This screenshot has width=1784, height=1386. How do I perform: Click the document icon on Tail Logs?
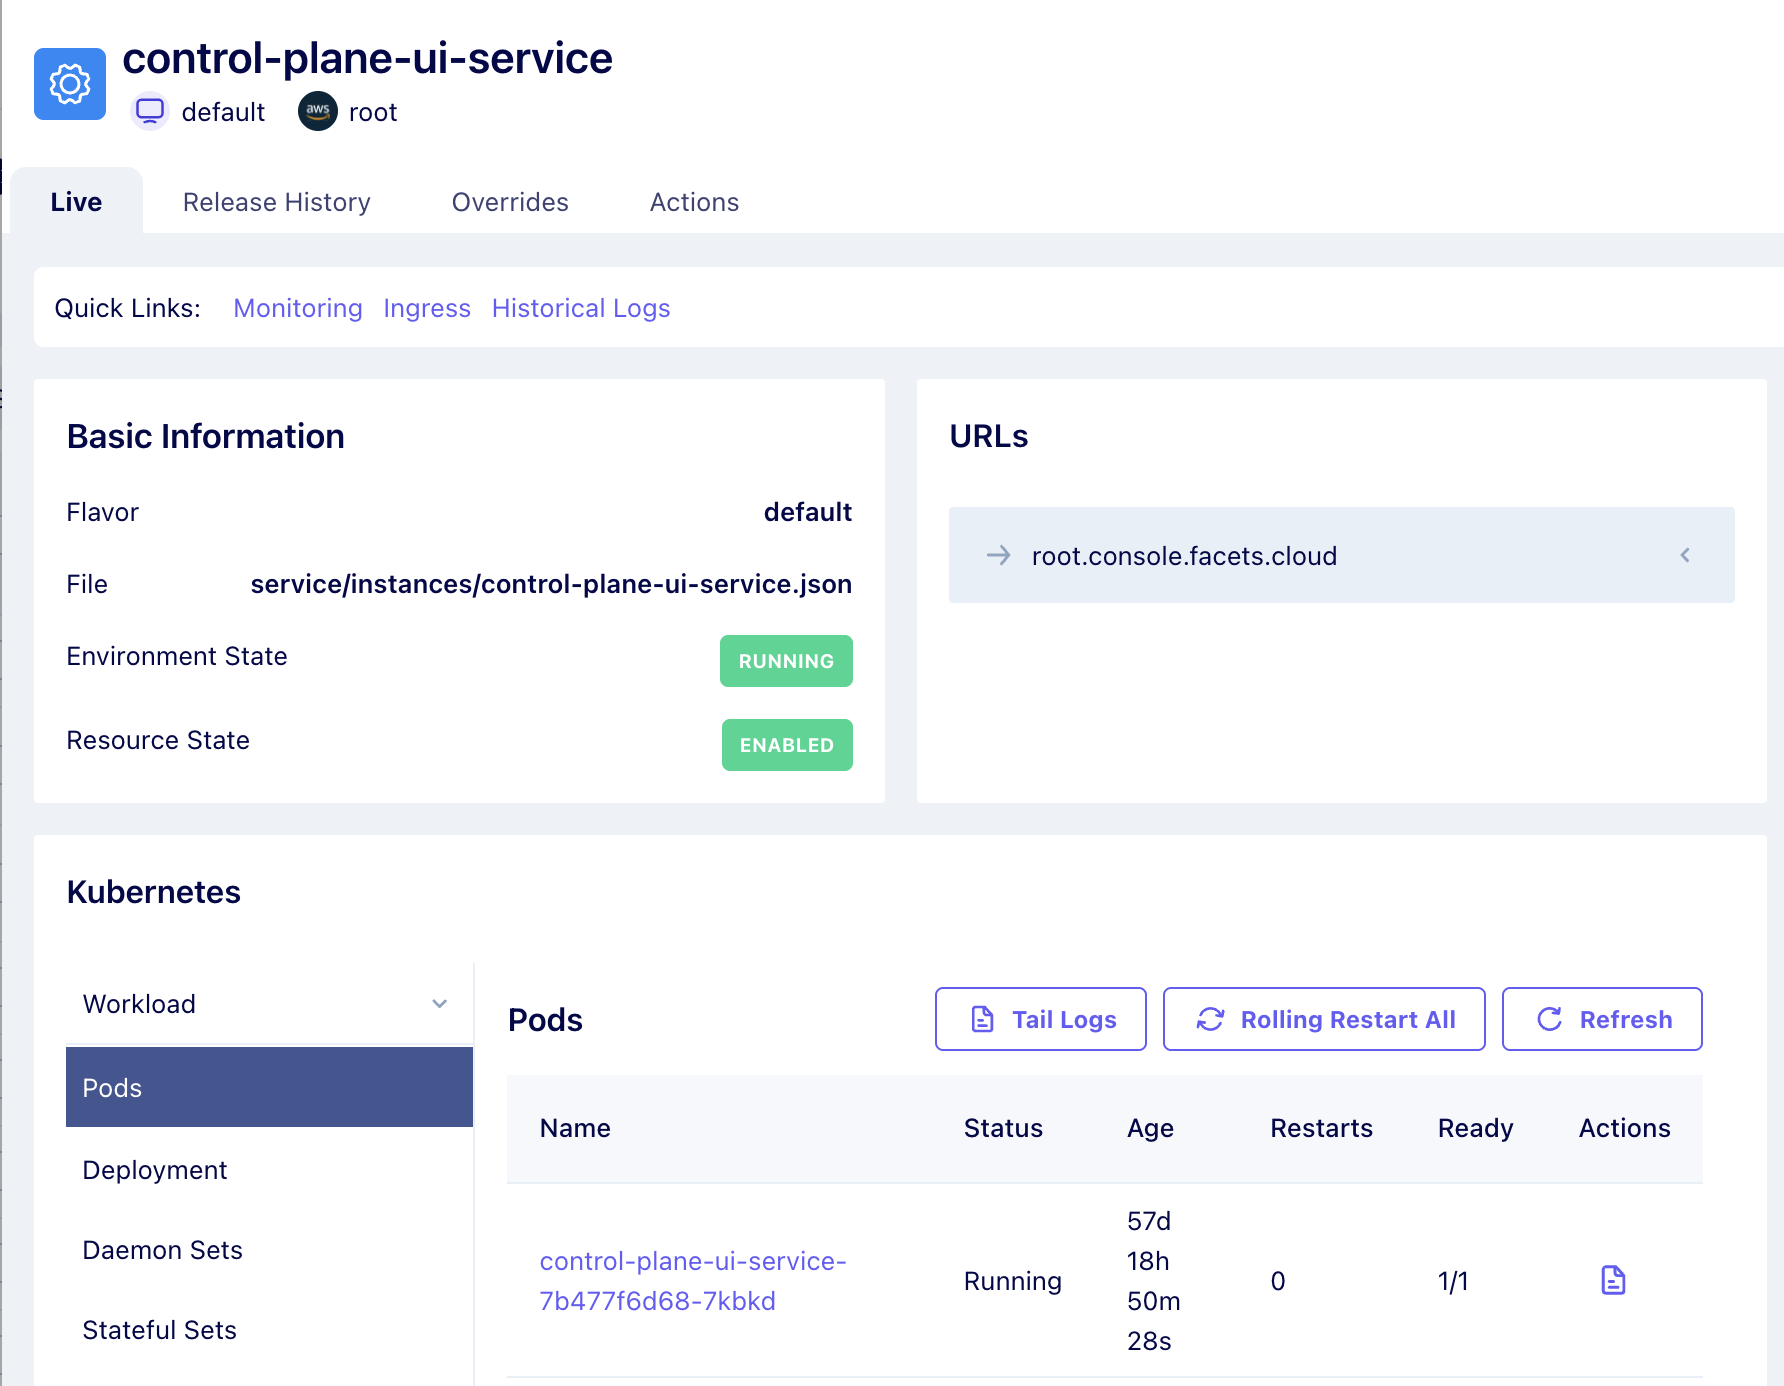[983, 1019]
